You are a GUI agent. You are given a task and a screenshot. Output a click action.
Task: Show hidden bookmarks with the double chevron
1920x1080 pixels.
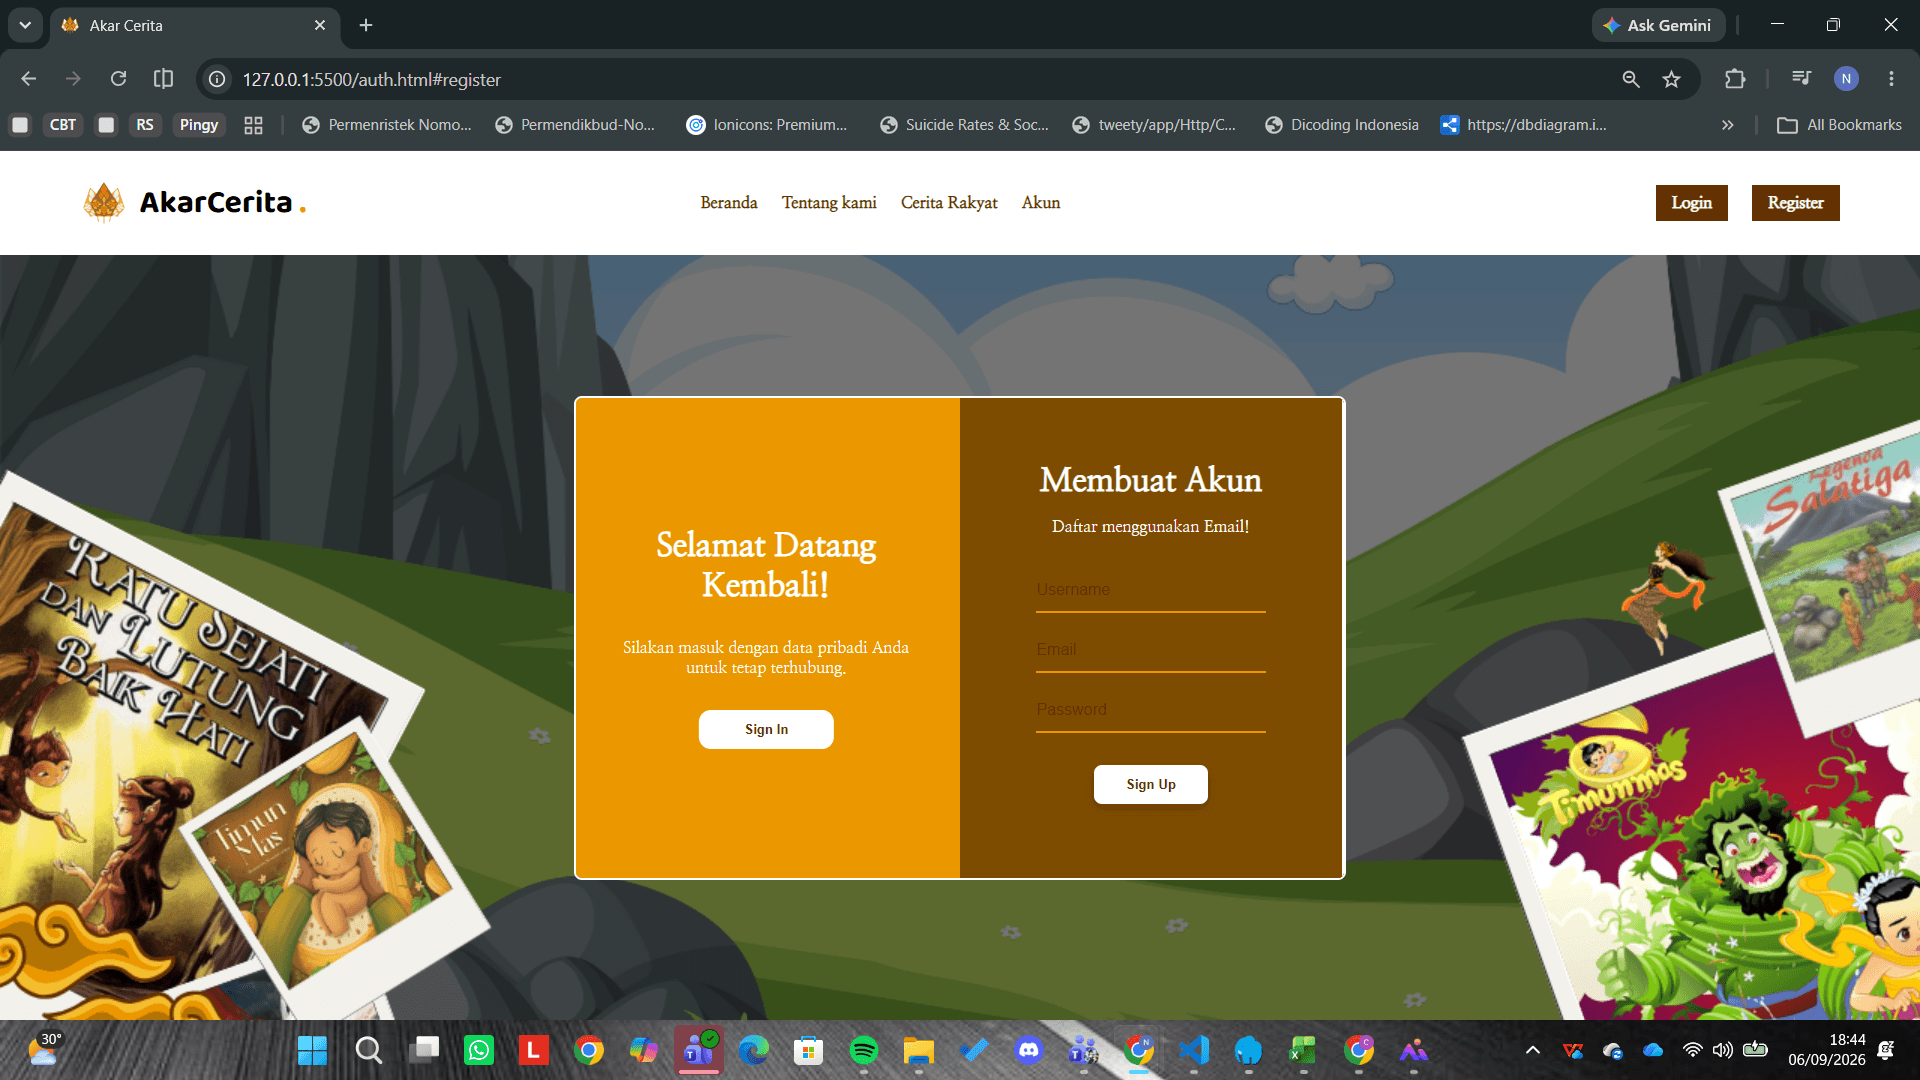(1727, 125)
